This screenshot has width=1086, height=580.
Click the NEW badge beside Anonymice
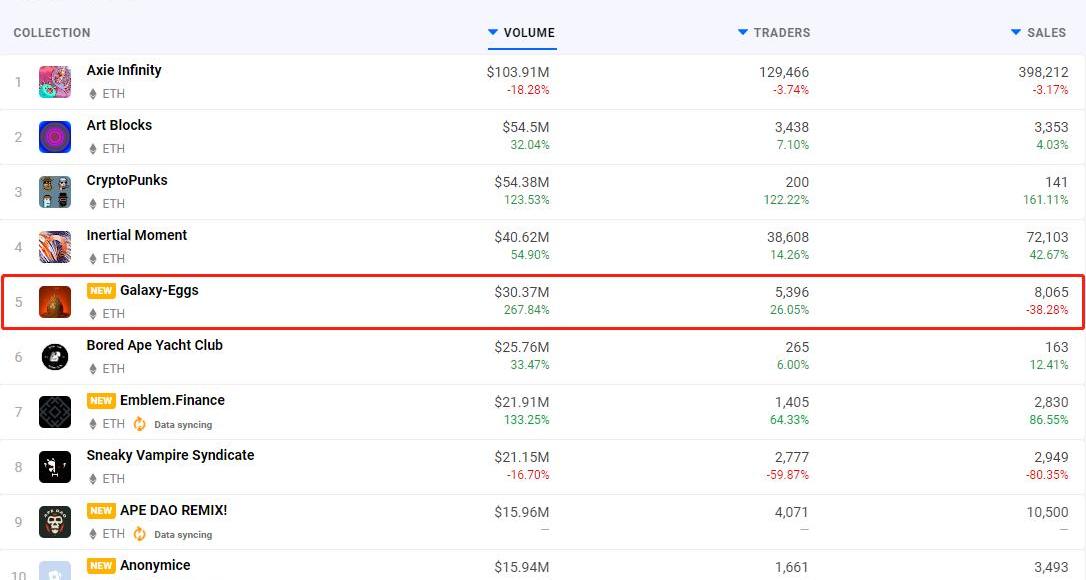tap(101, 566)
